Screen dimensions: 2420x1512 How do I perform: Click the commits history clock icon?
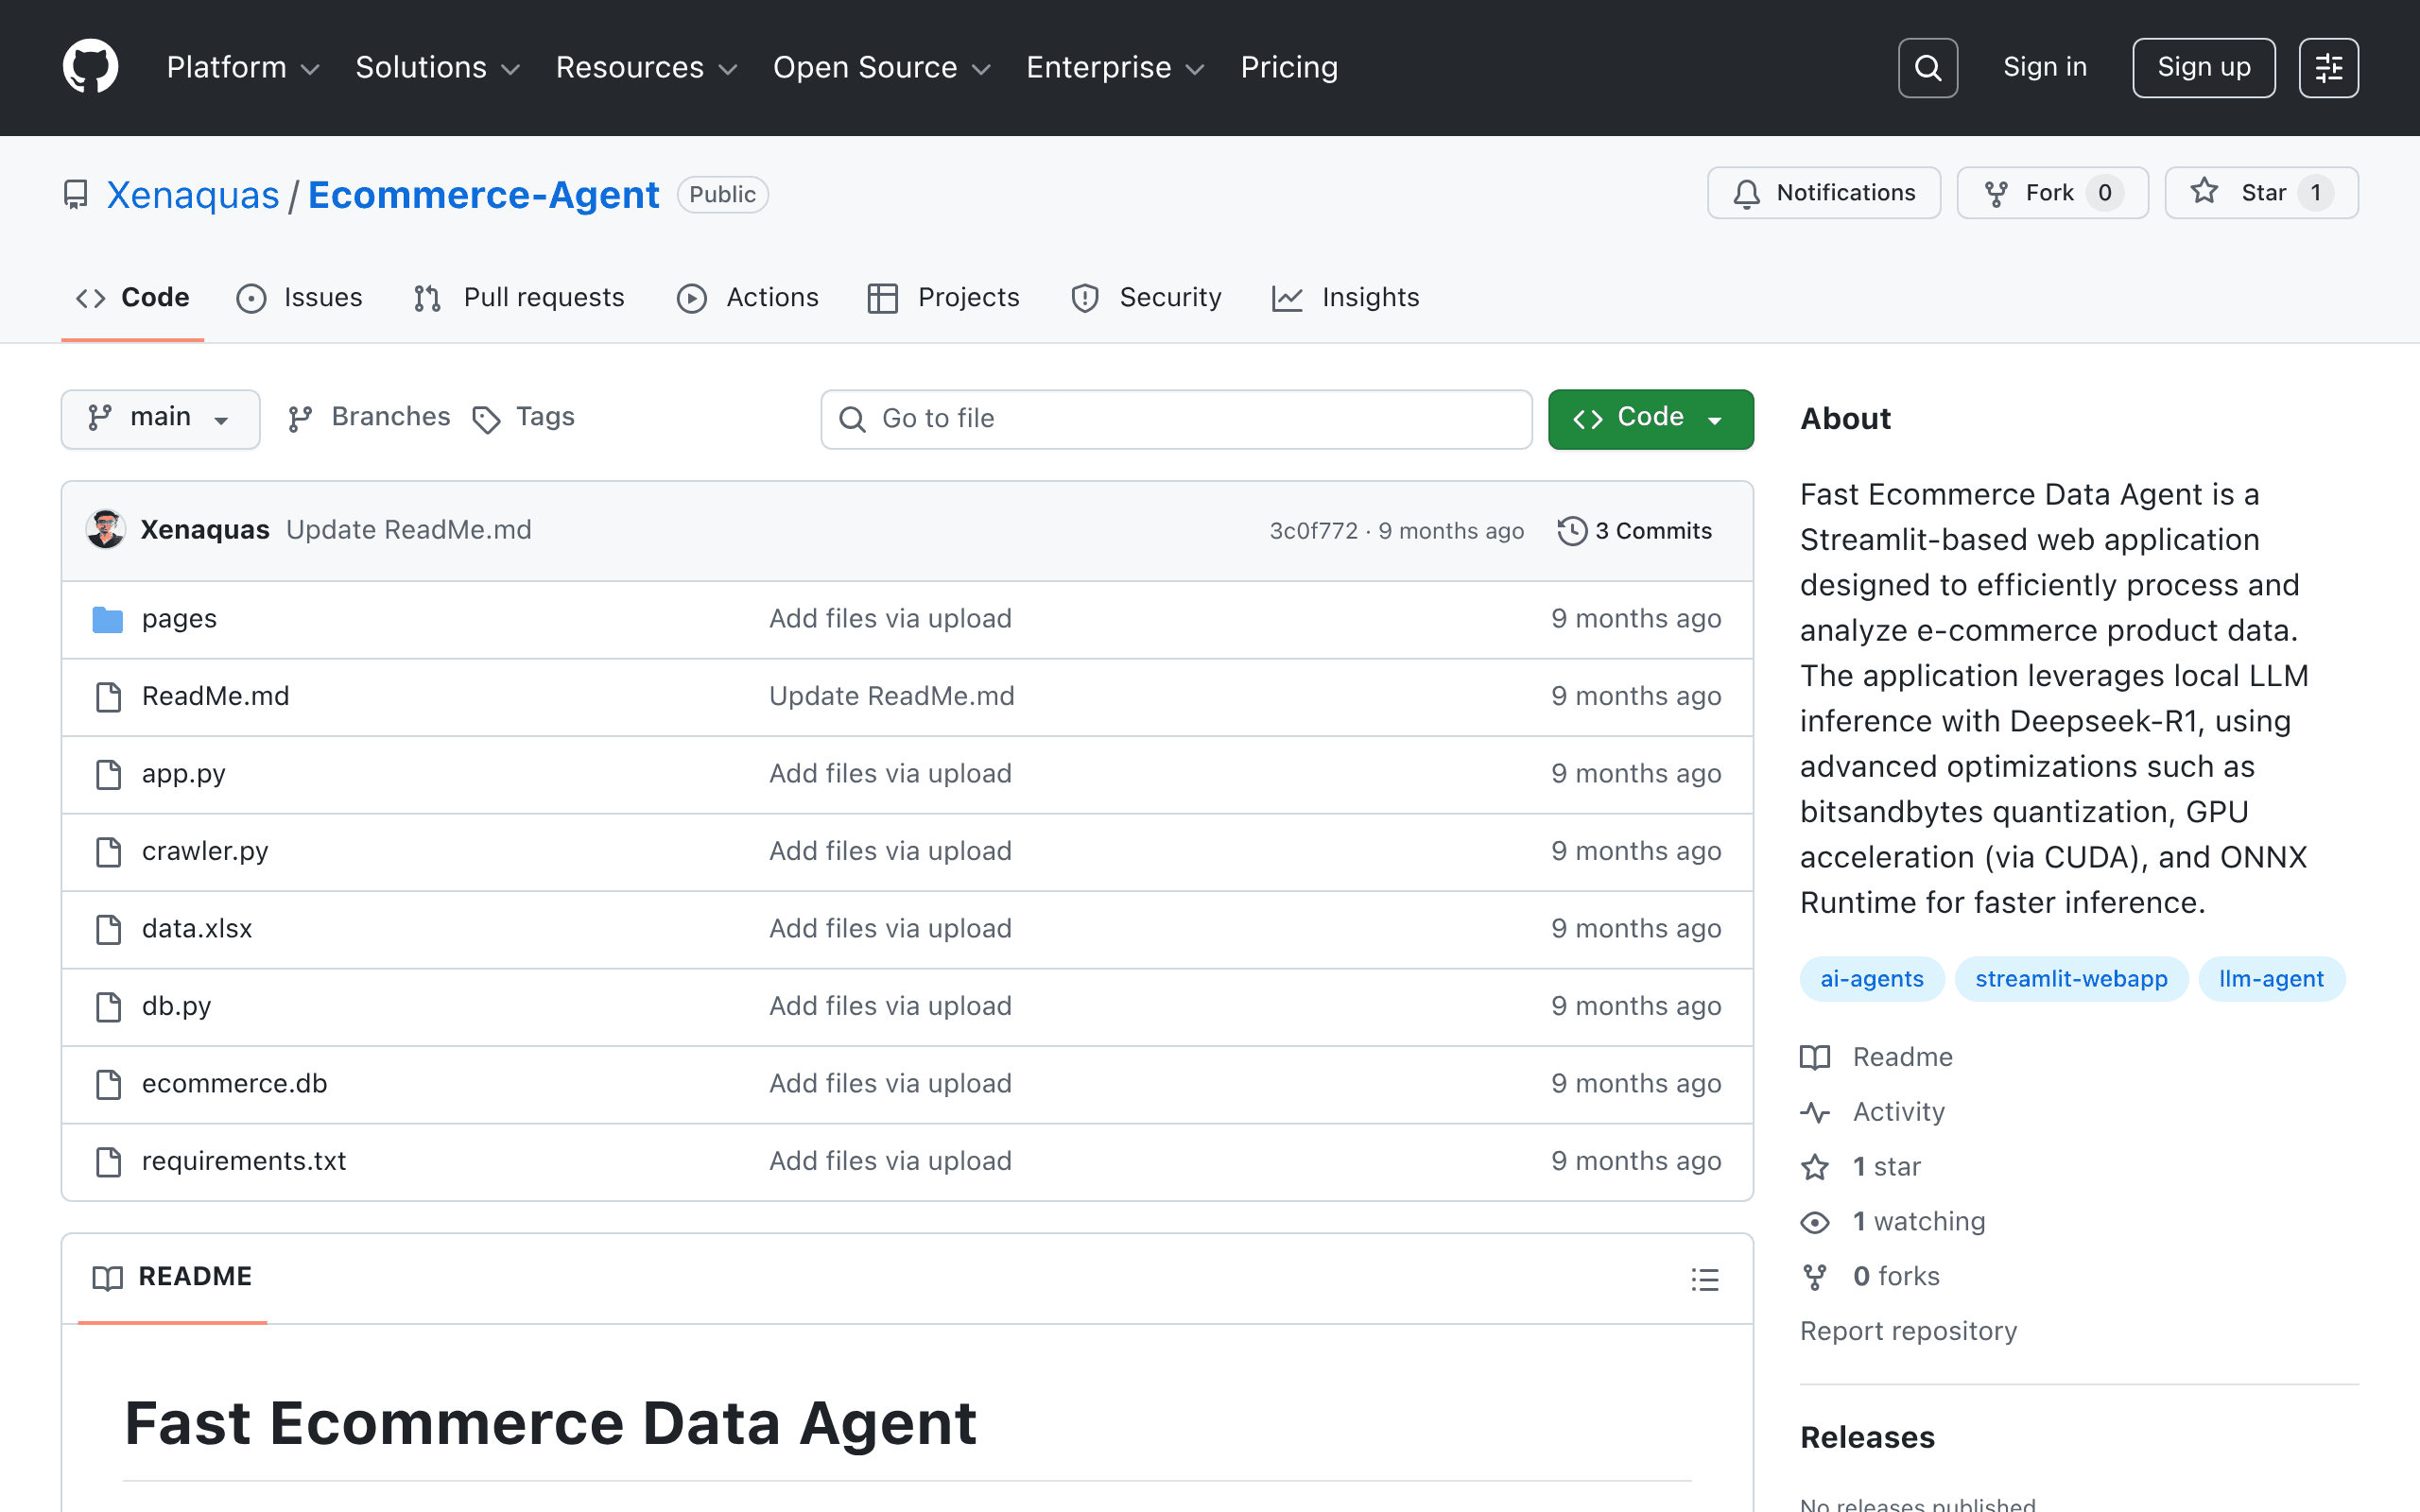(1572, 530)
